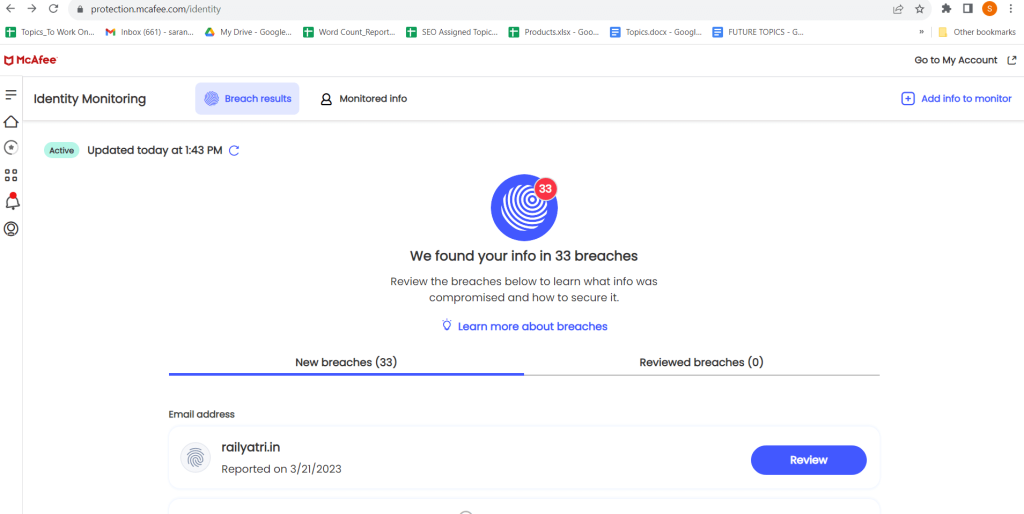Select the Reviewed breaches (0) tab
The width and height of the screenshot is (1024, 514).
coord(701,362)
